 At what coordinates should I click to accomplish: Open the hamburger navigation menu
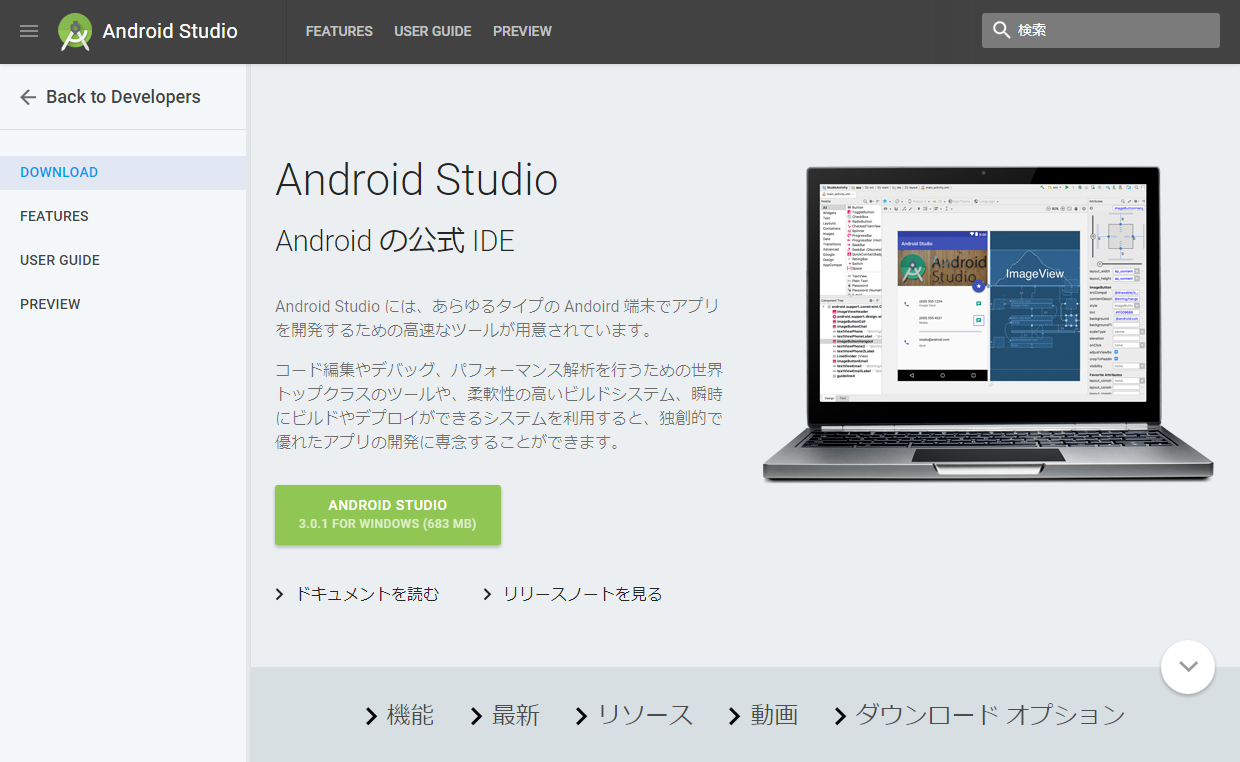coord(29,31)
